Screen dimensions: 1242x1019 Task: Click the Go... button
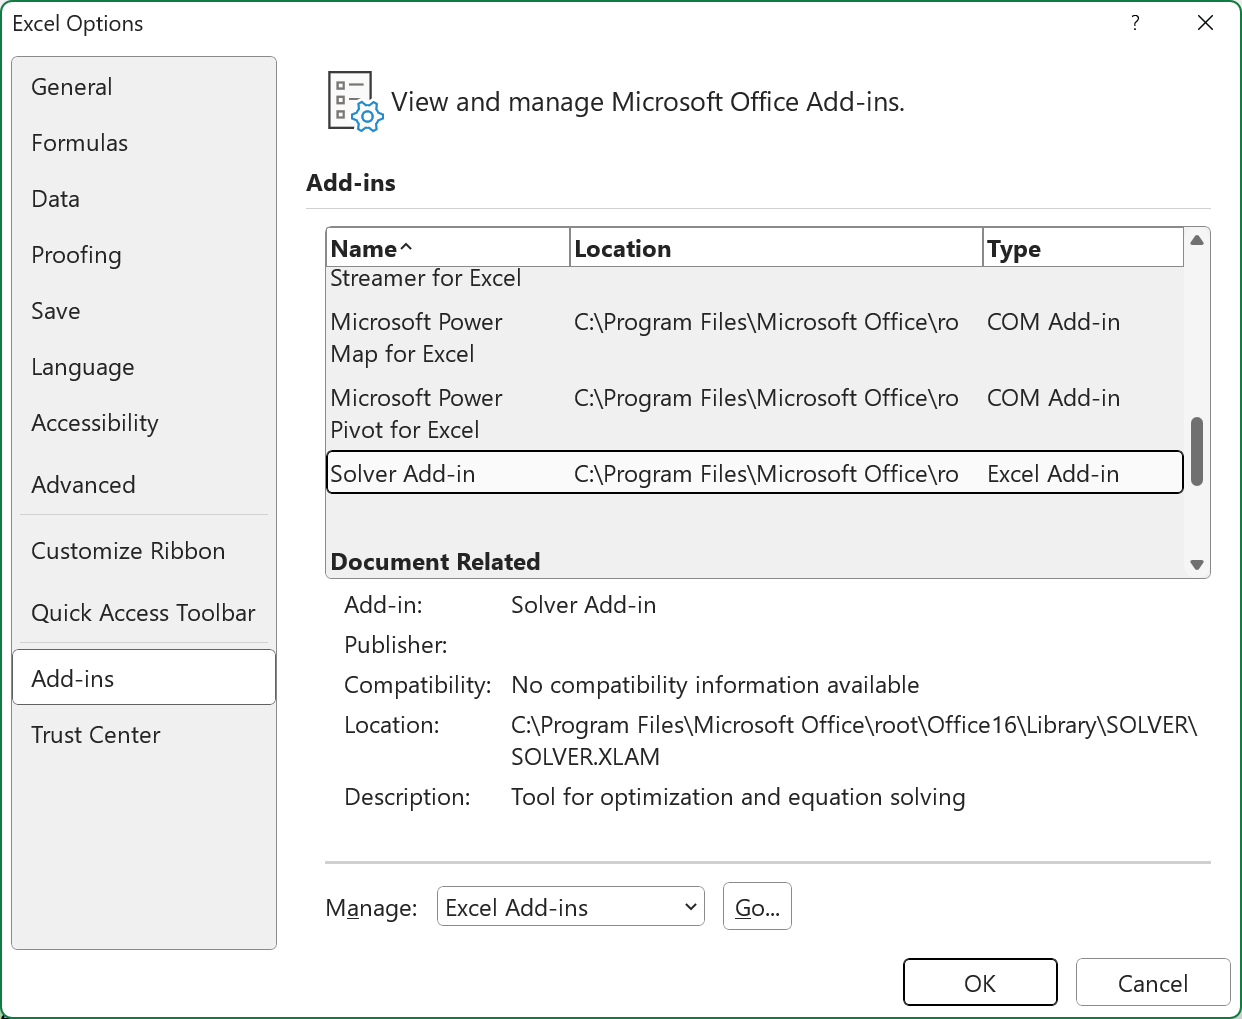[x=757, y=906]
